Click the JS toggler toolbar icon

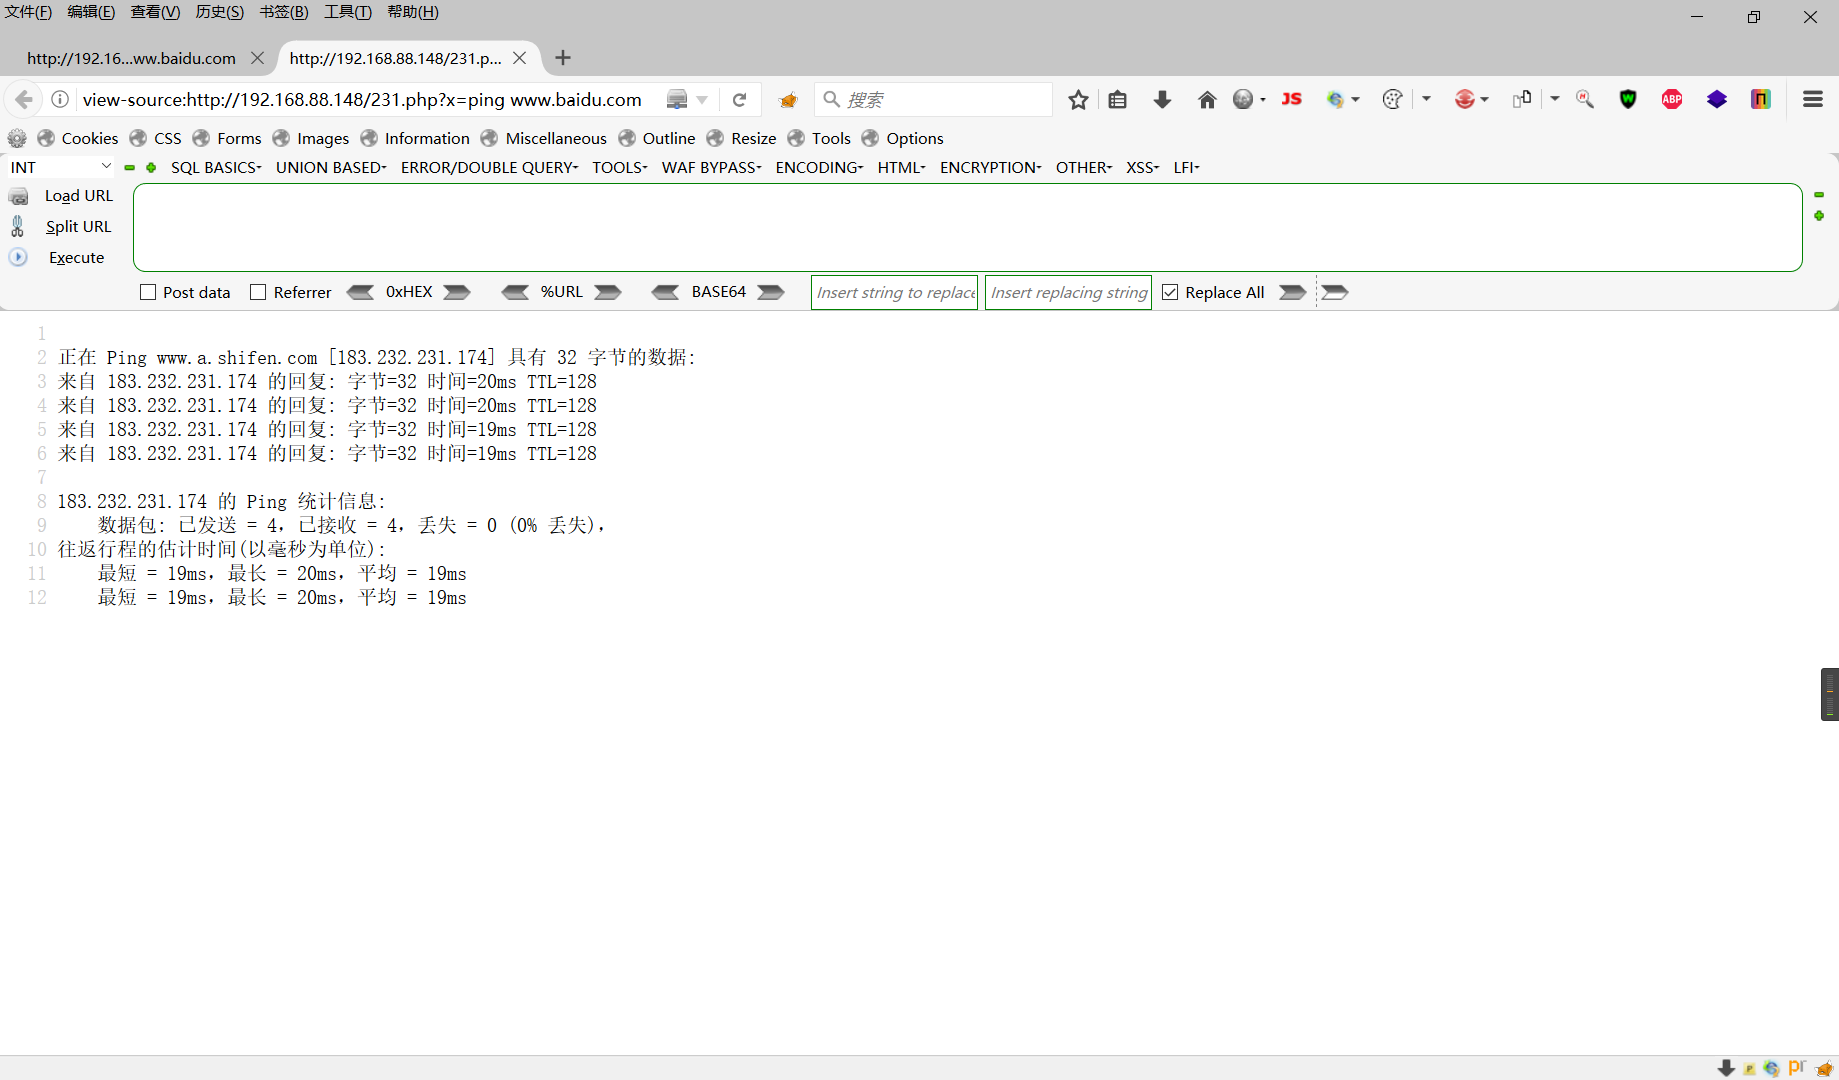1291,99
